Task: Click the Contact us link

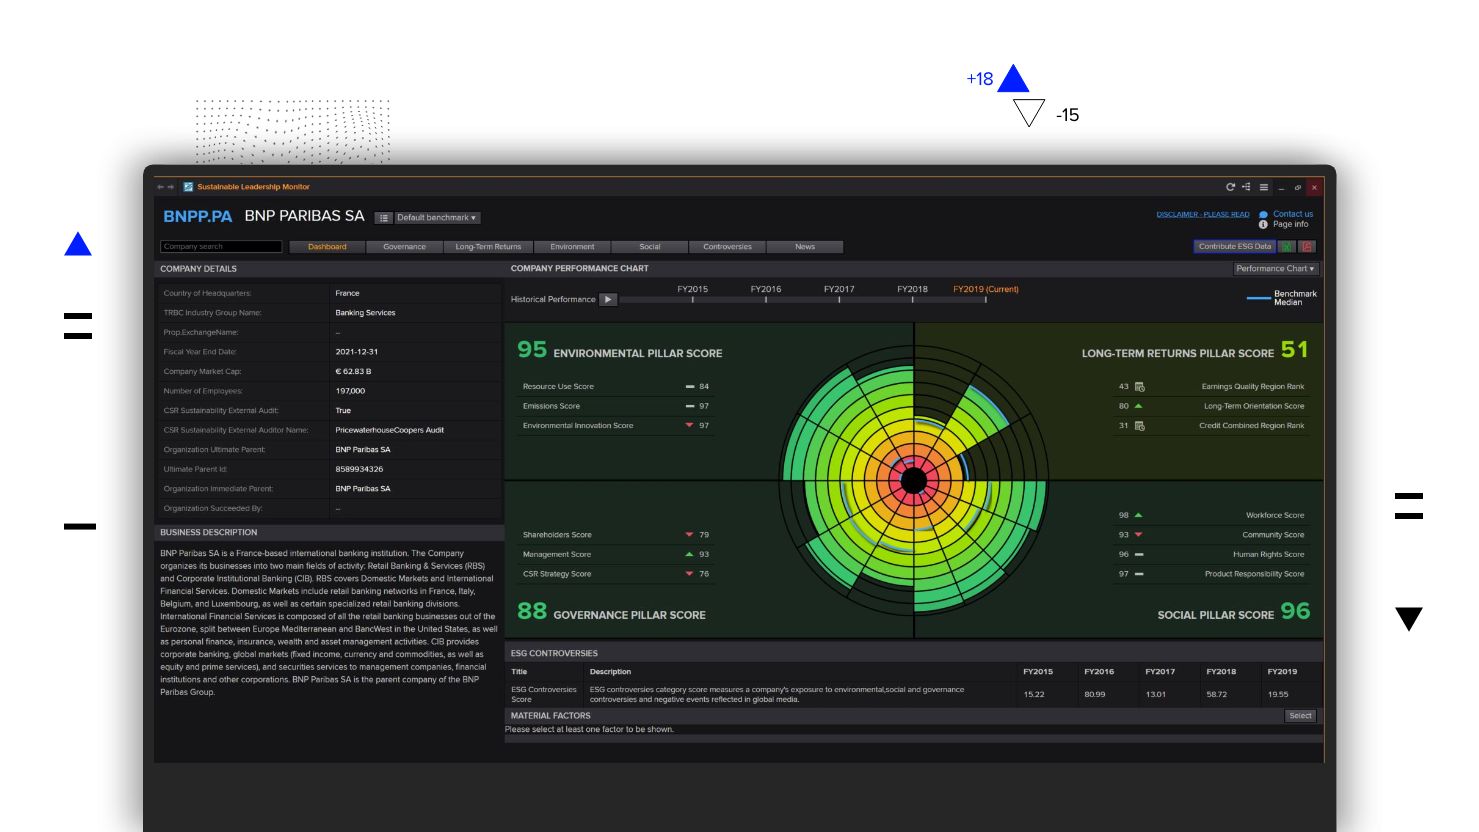Action: 1293,214
